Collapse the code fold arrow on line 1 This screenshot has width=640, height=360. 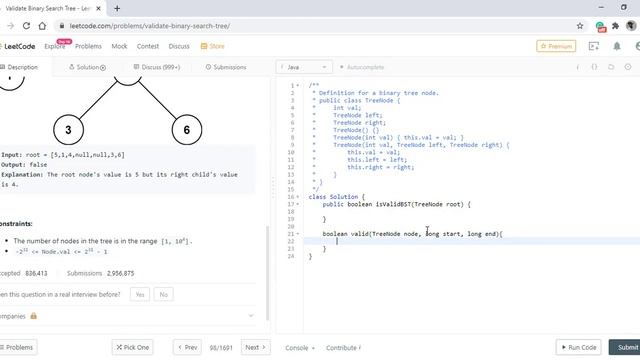pyautogui.click(x=298, y=85)
